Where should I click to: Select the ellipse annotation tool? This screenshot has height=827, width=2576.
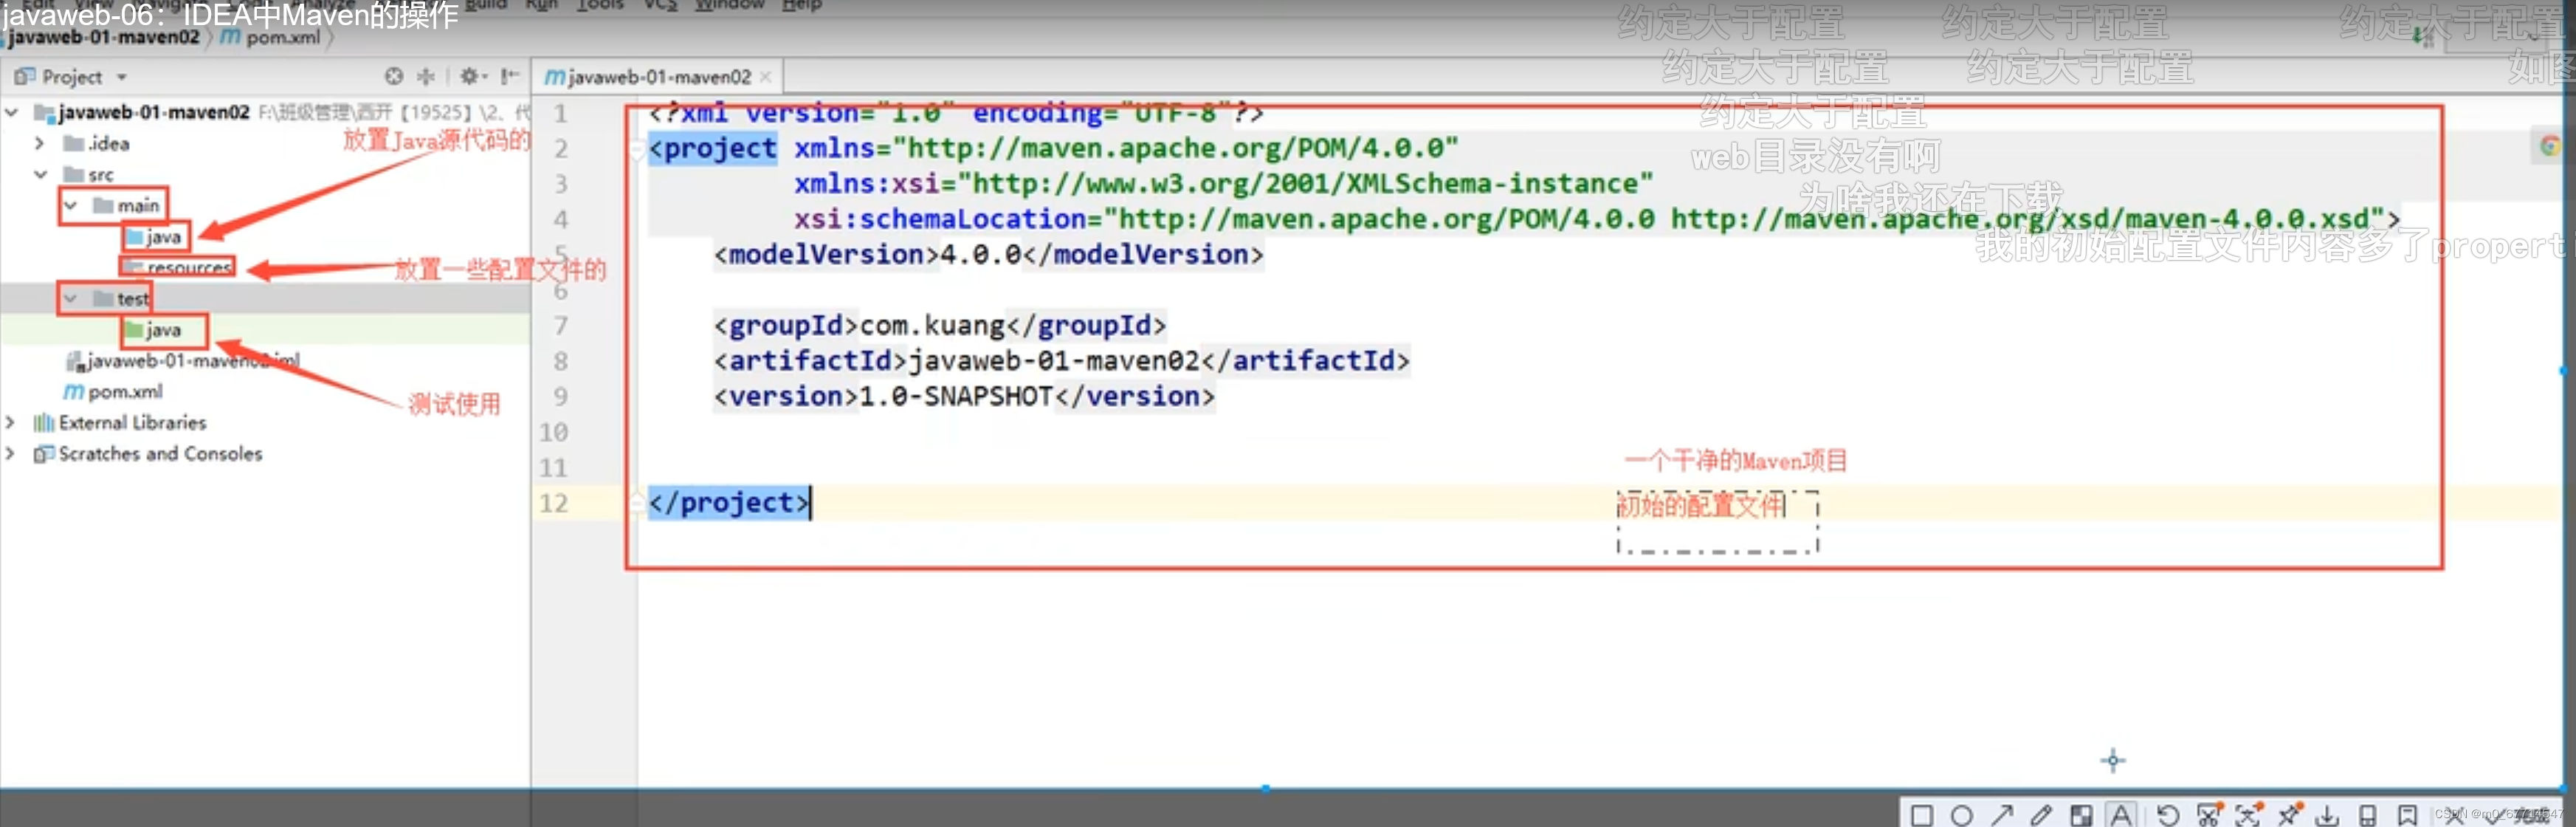(1961, 815)
